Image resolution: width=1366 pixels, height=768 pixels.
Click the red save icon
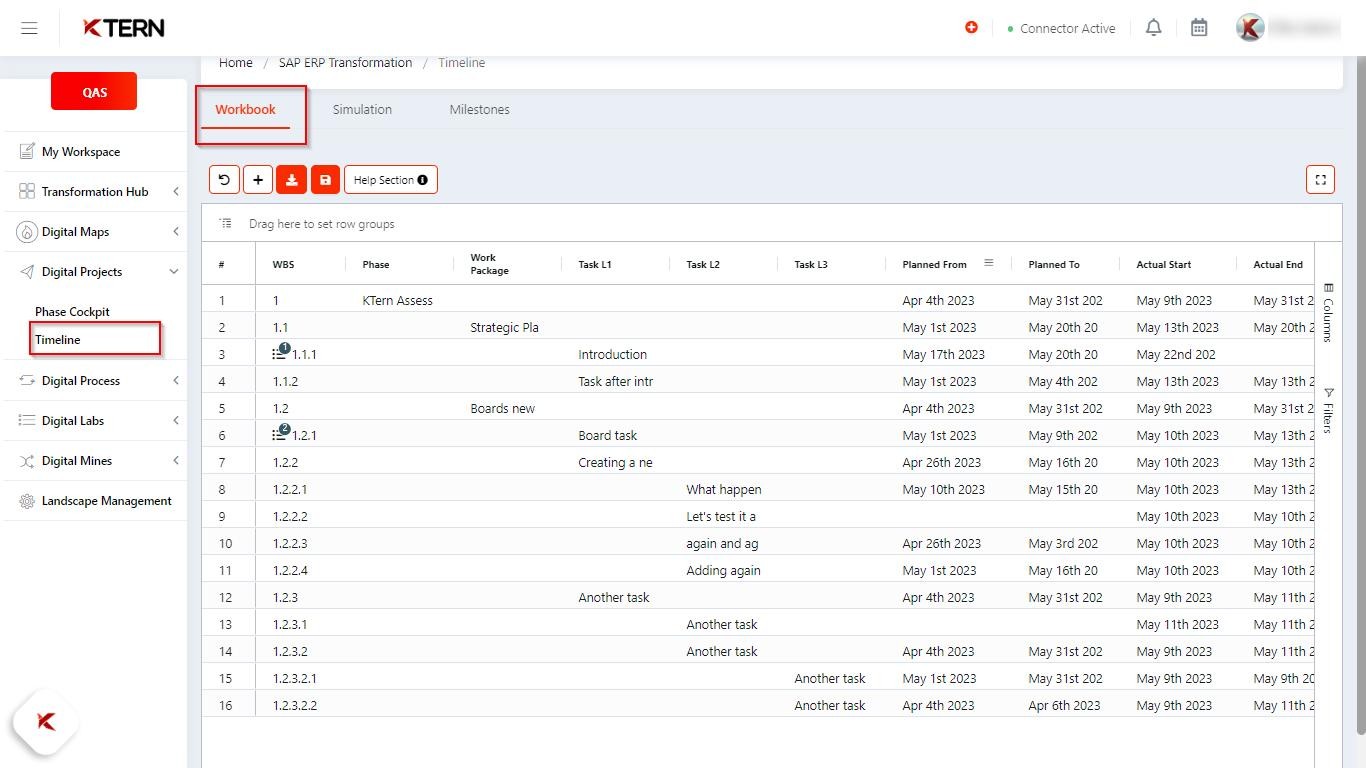coord(325,179)
